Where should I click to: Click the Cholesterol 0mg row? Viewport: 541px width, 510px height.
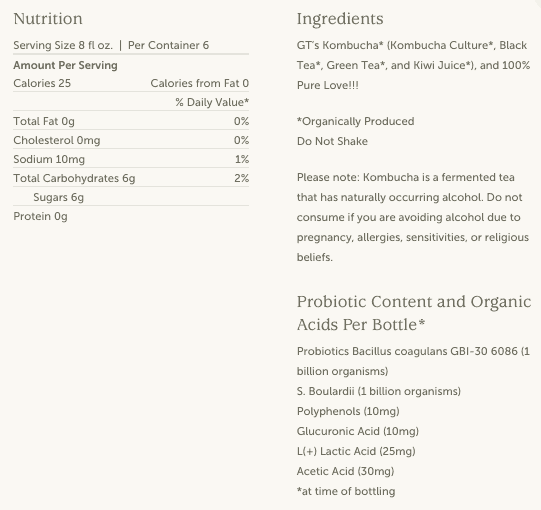point(131,140)
